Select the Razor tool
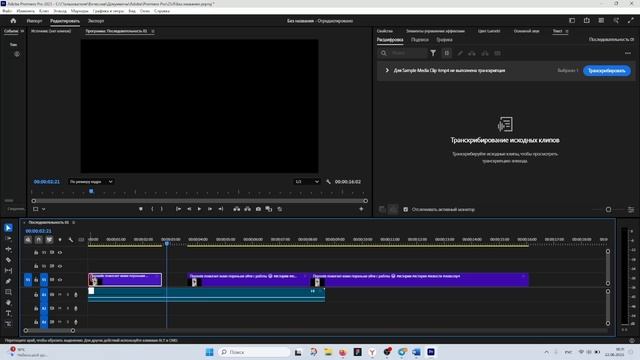Viewport: 640px width, 360px height. [8, 260]
